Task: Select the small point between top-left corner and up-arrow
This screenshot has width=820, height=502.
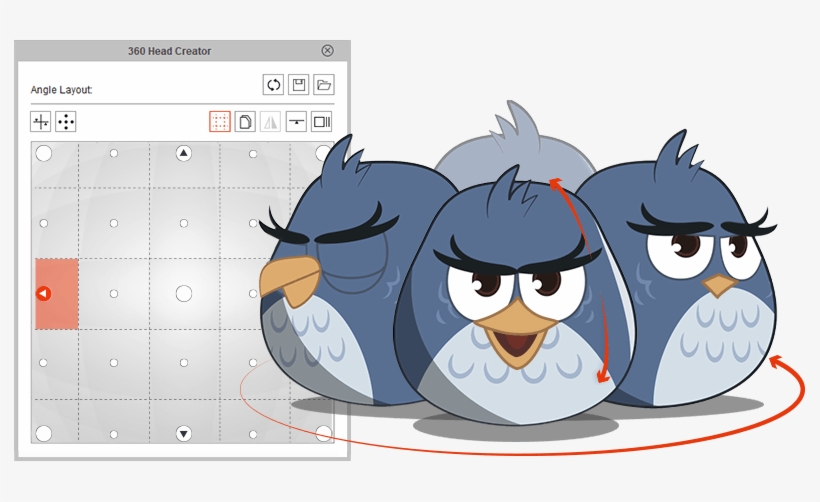Action: pyautogui.click(x=113, y=153)
